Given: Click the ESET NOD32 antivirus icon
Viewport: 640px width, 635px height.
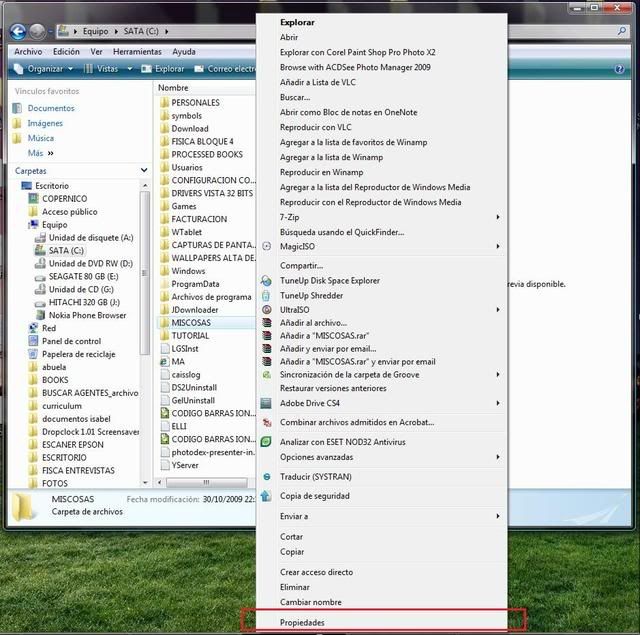Looking at the screenshot, I should click(x=266, y=442).
